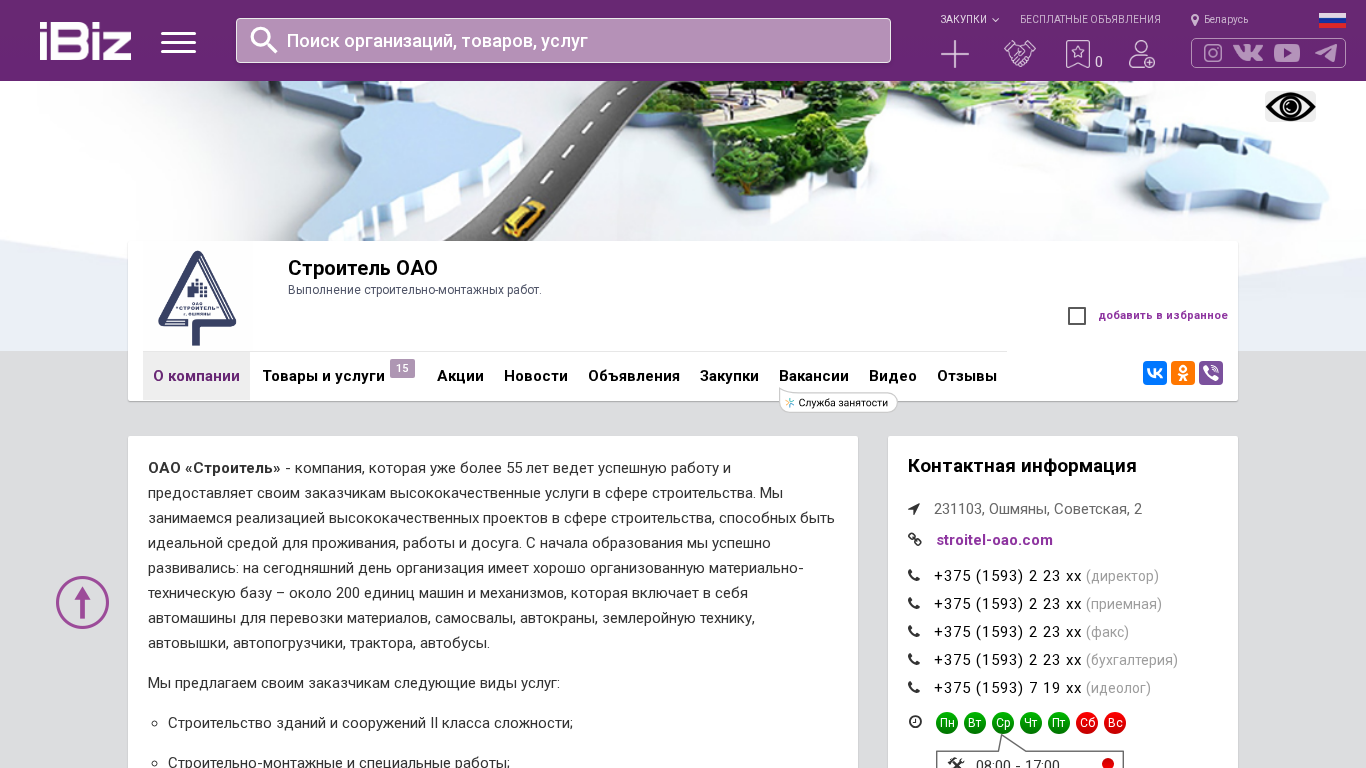Click the address location arrow icon
This screenshot has height=768, width=1366.
click(x=914, y=509)
